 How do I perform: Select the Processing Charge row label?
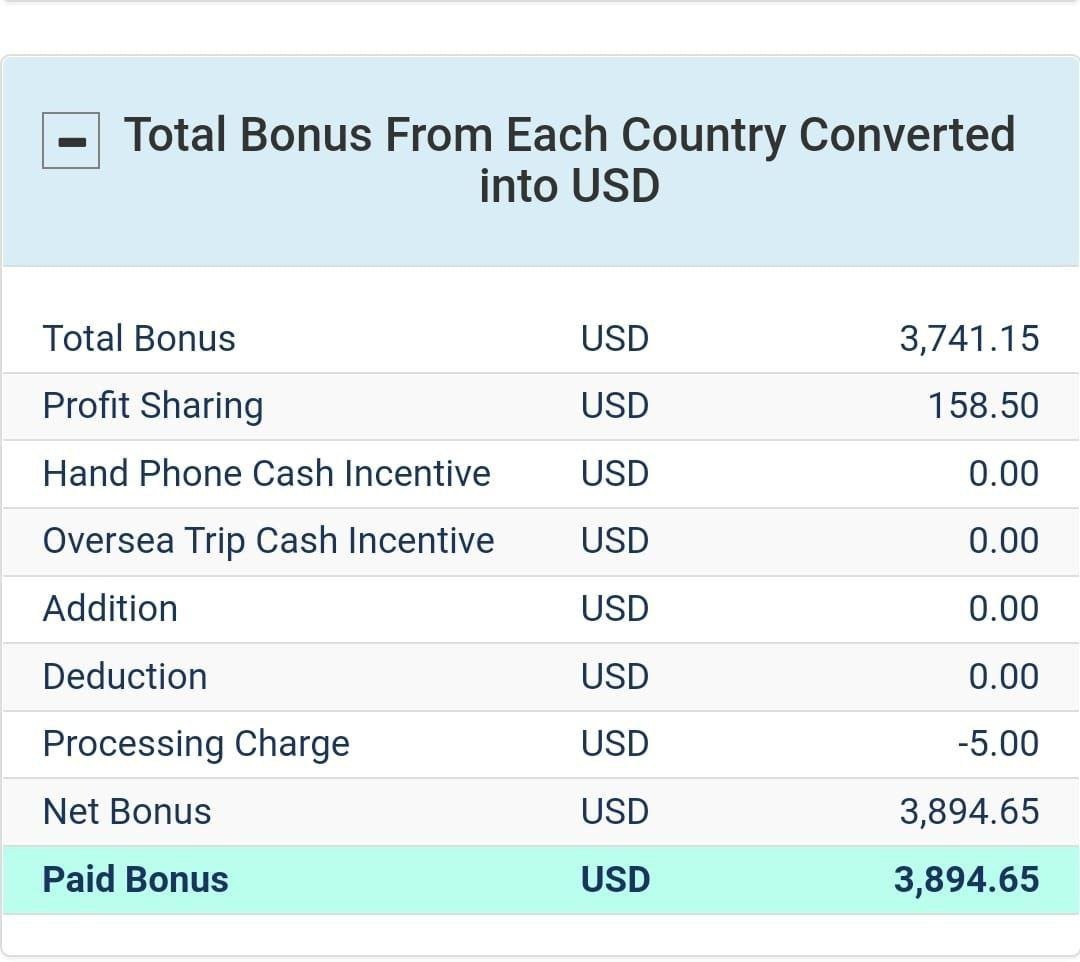point(196,744)
